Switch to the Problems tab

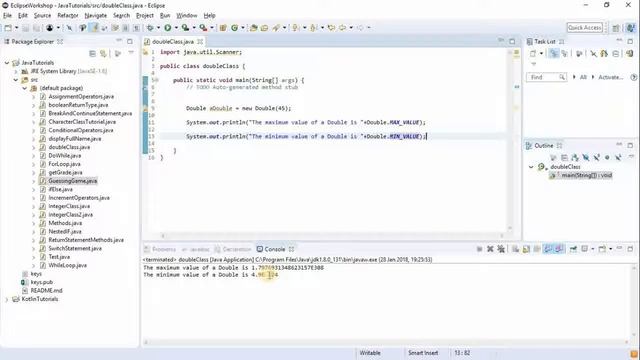coord(160,249)
